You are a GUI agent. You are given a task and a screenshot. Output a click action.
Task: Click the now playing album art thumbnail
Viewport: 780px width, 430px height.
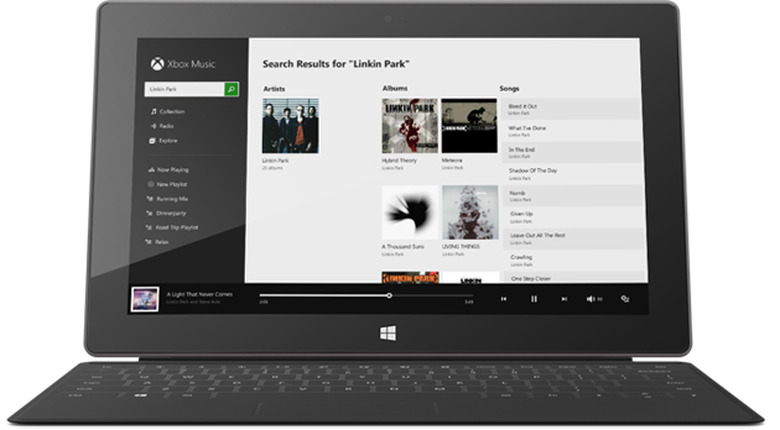(x=145, y=299)
